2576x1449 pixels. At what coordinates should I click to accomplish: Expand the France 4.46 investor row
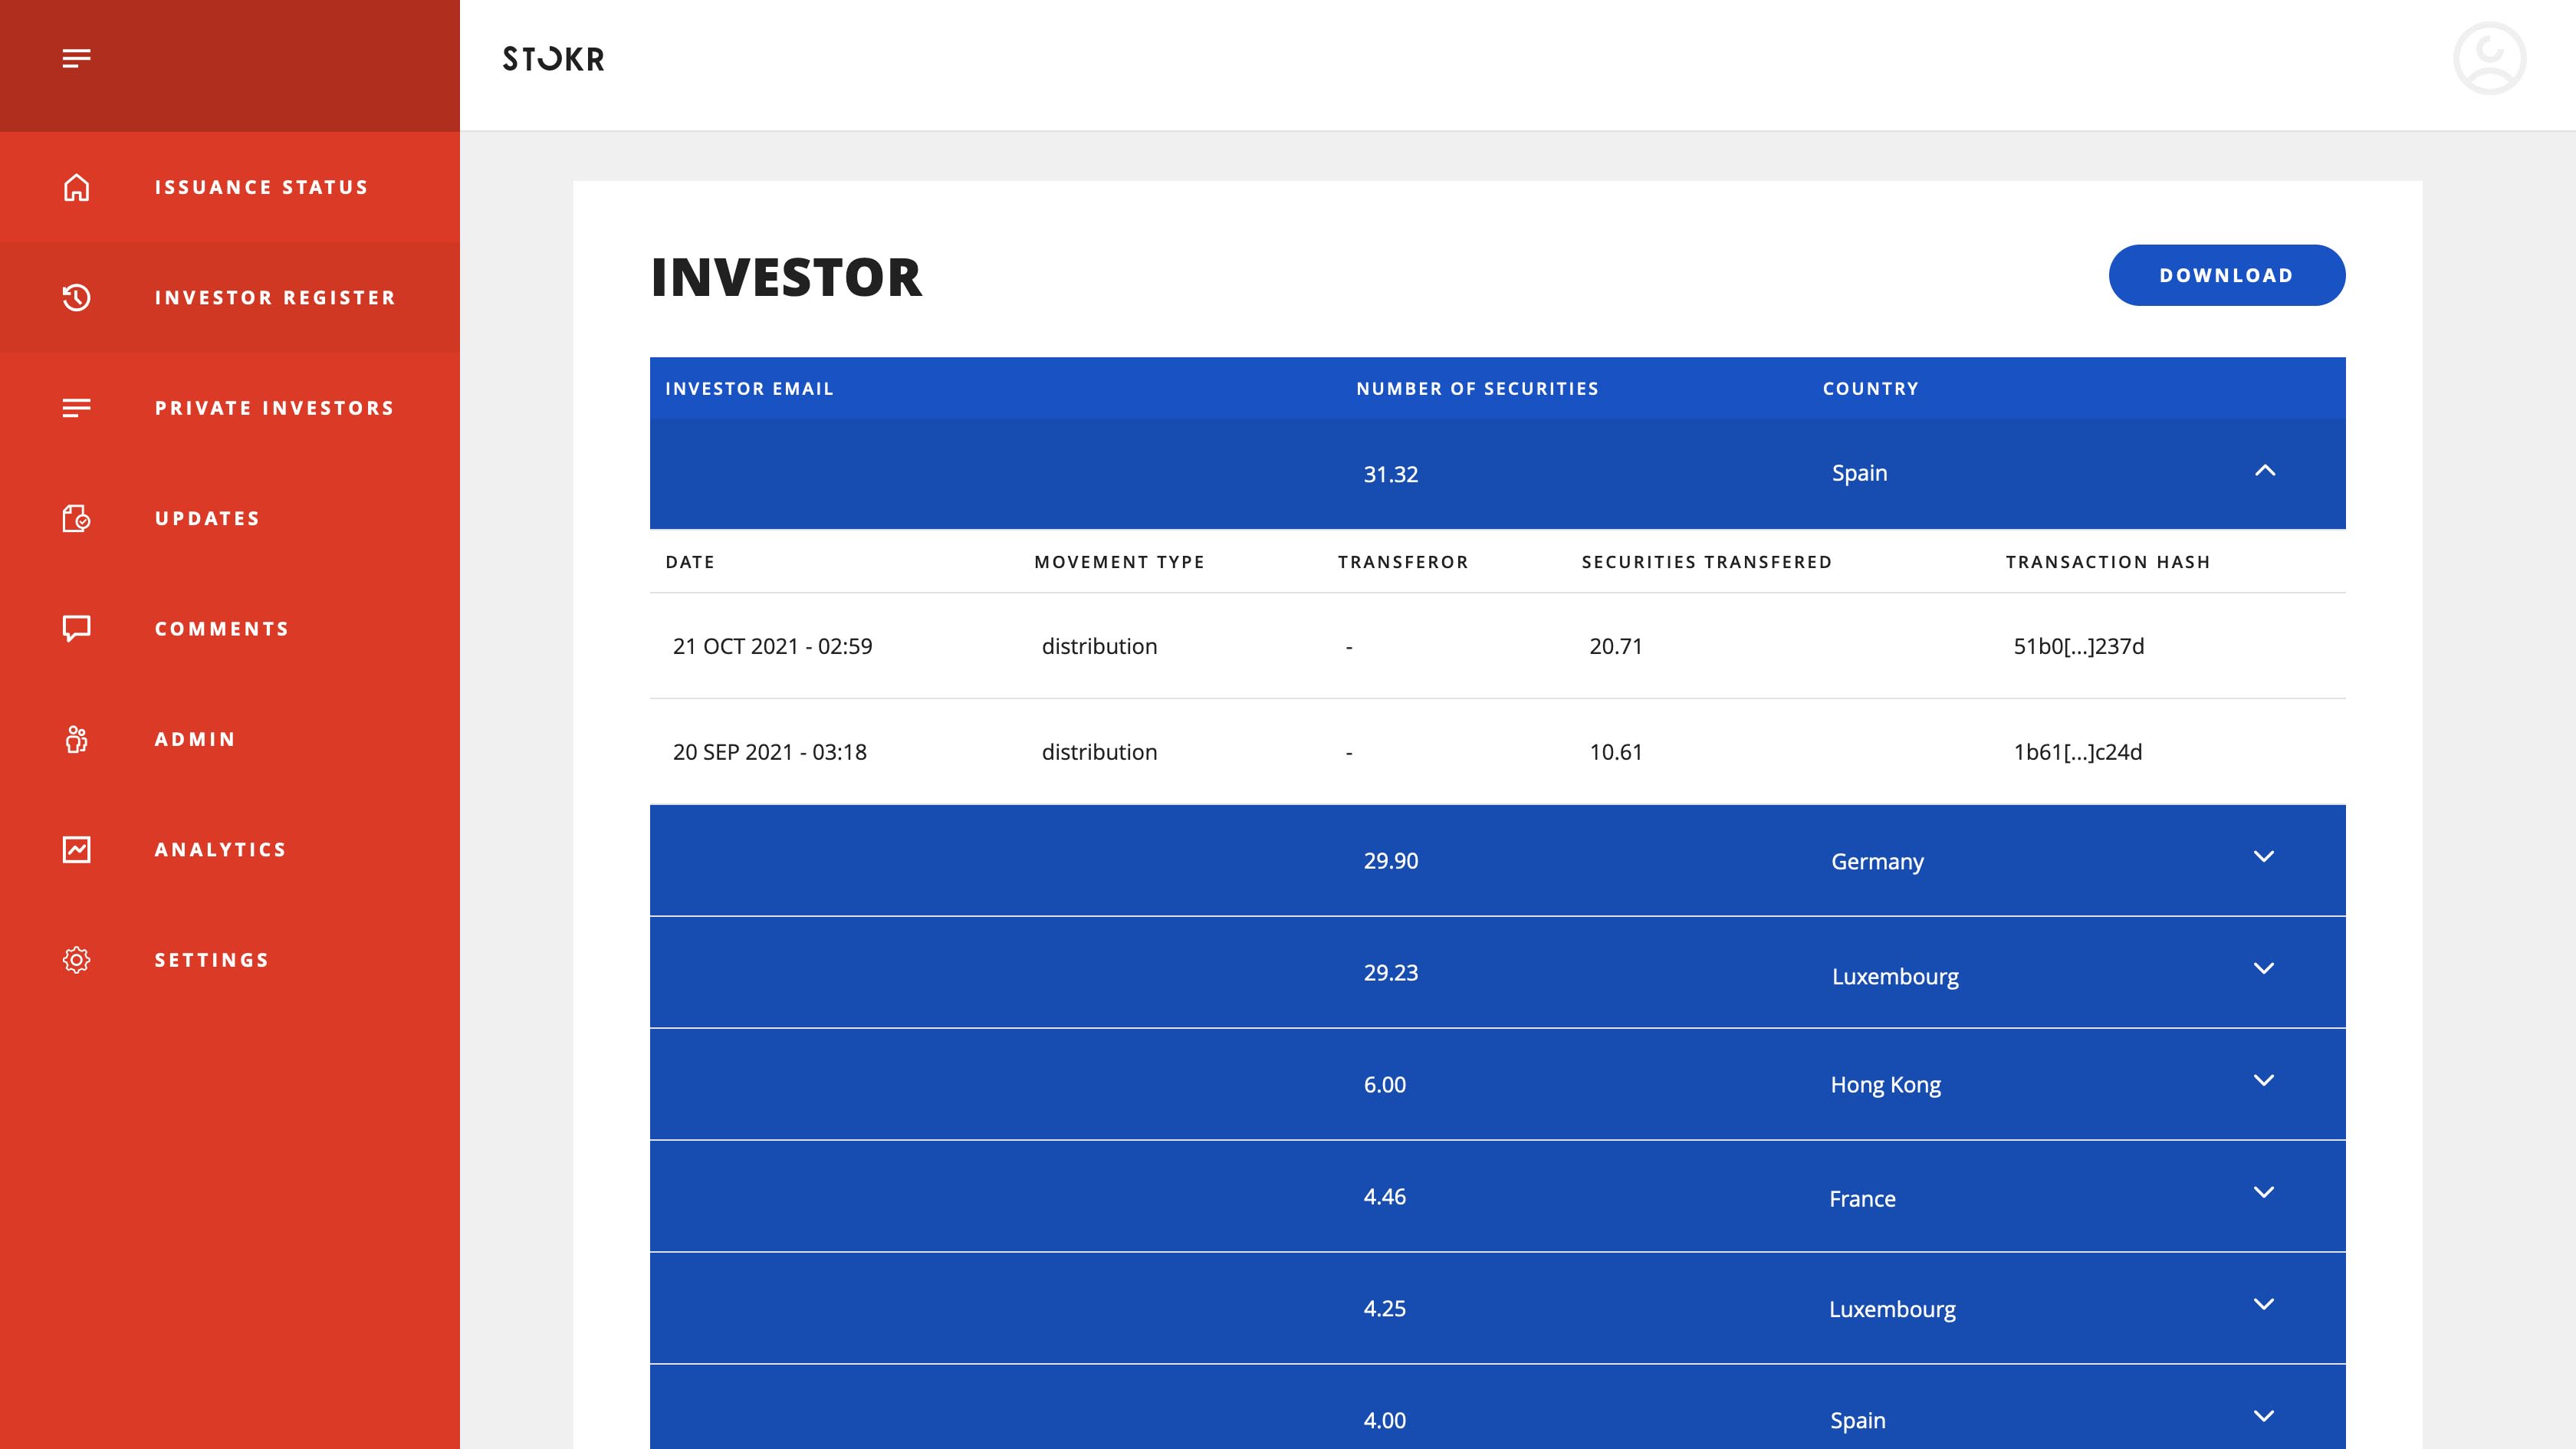click(x=2263, y=1193)
